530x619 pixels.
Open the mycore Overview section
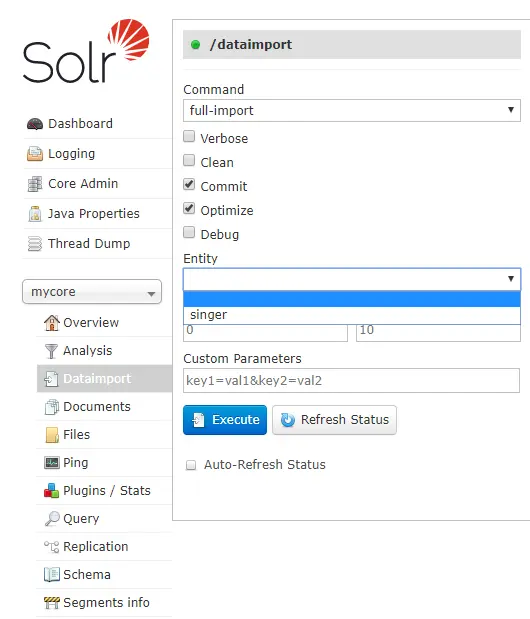pyautogui.click(x=91, y=323)
